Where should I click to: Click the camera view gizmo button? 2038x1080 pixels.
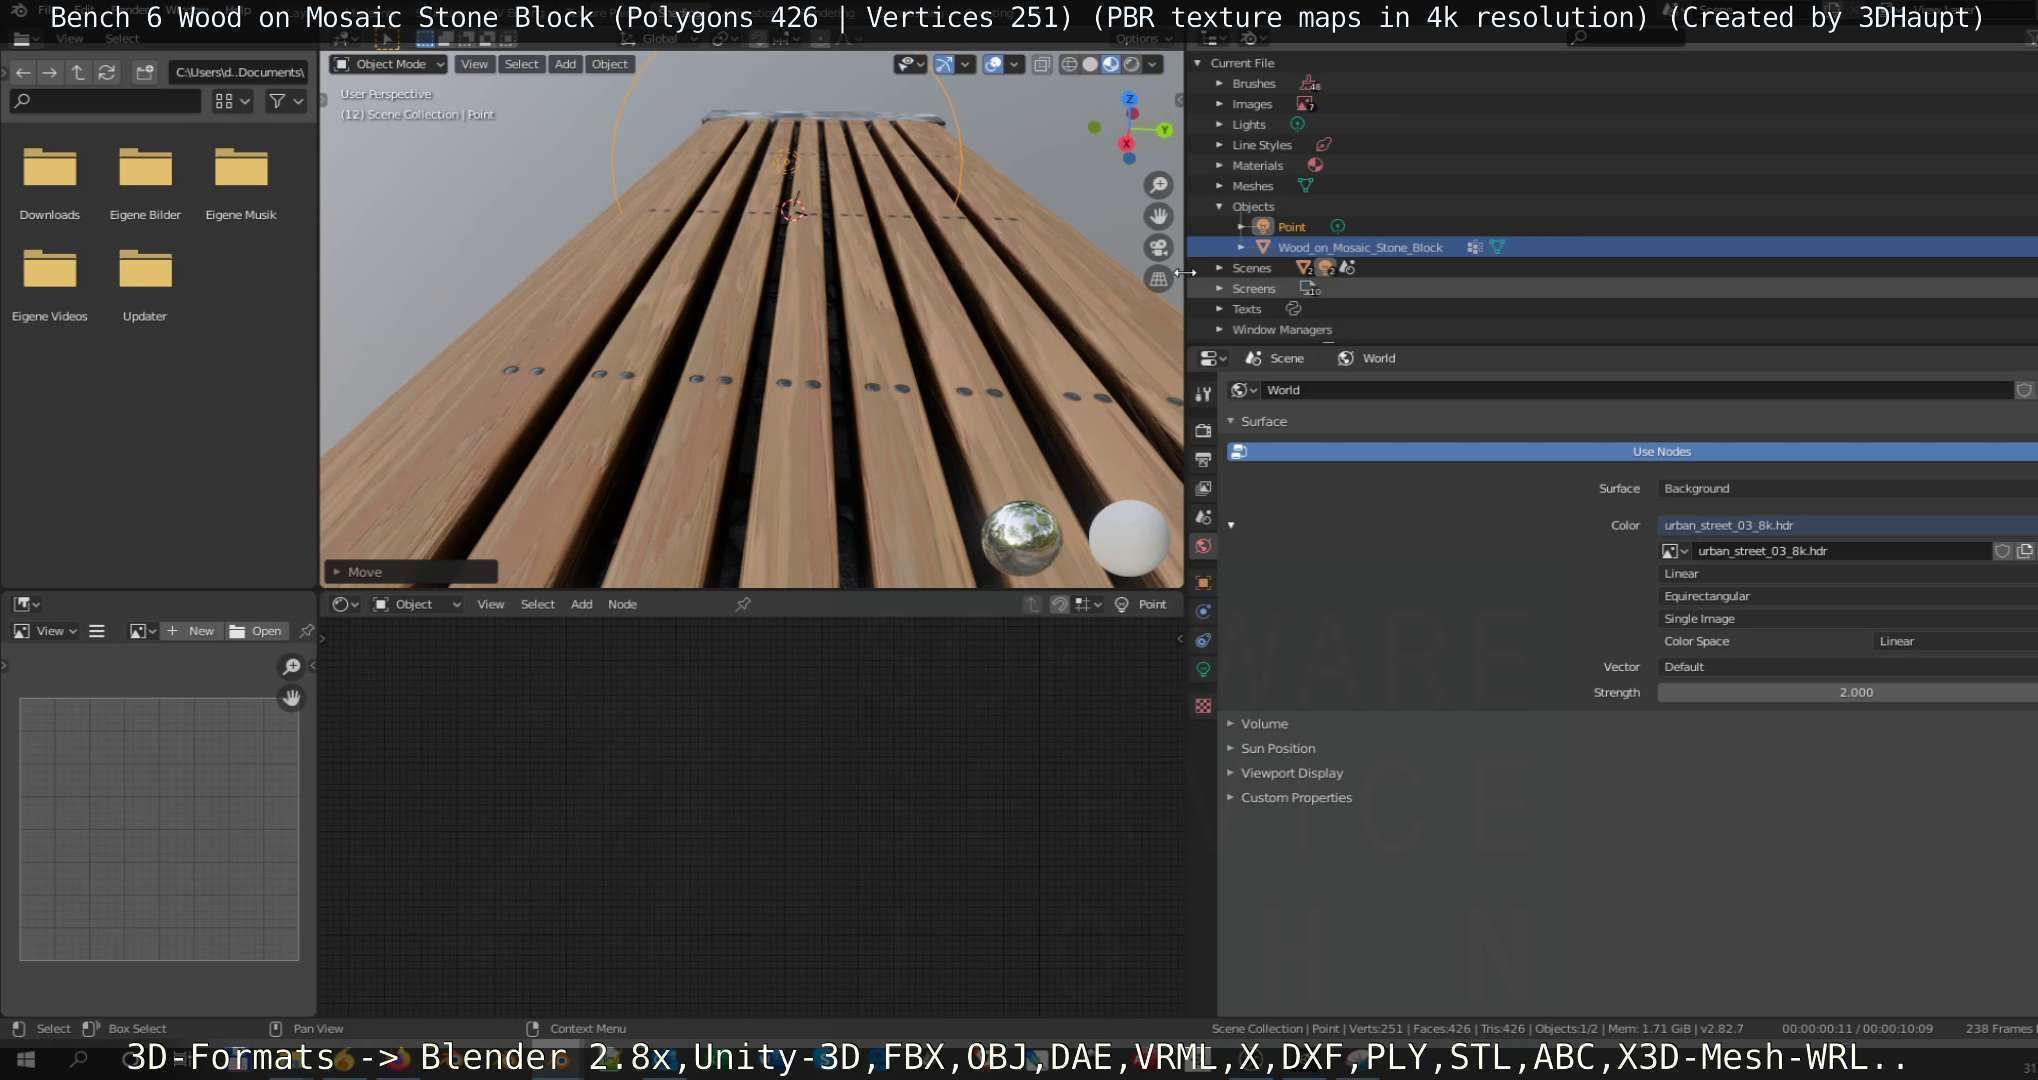1158,248
